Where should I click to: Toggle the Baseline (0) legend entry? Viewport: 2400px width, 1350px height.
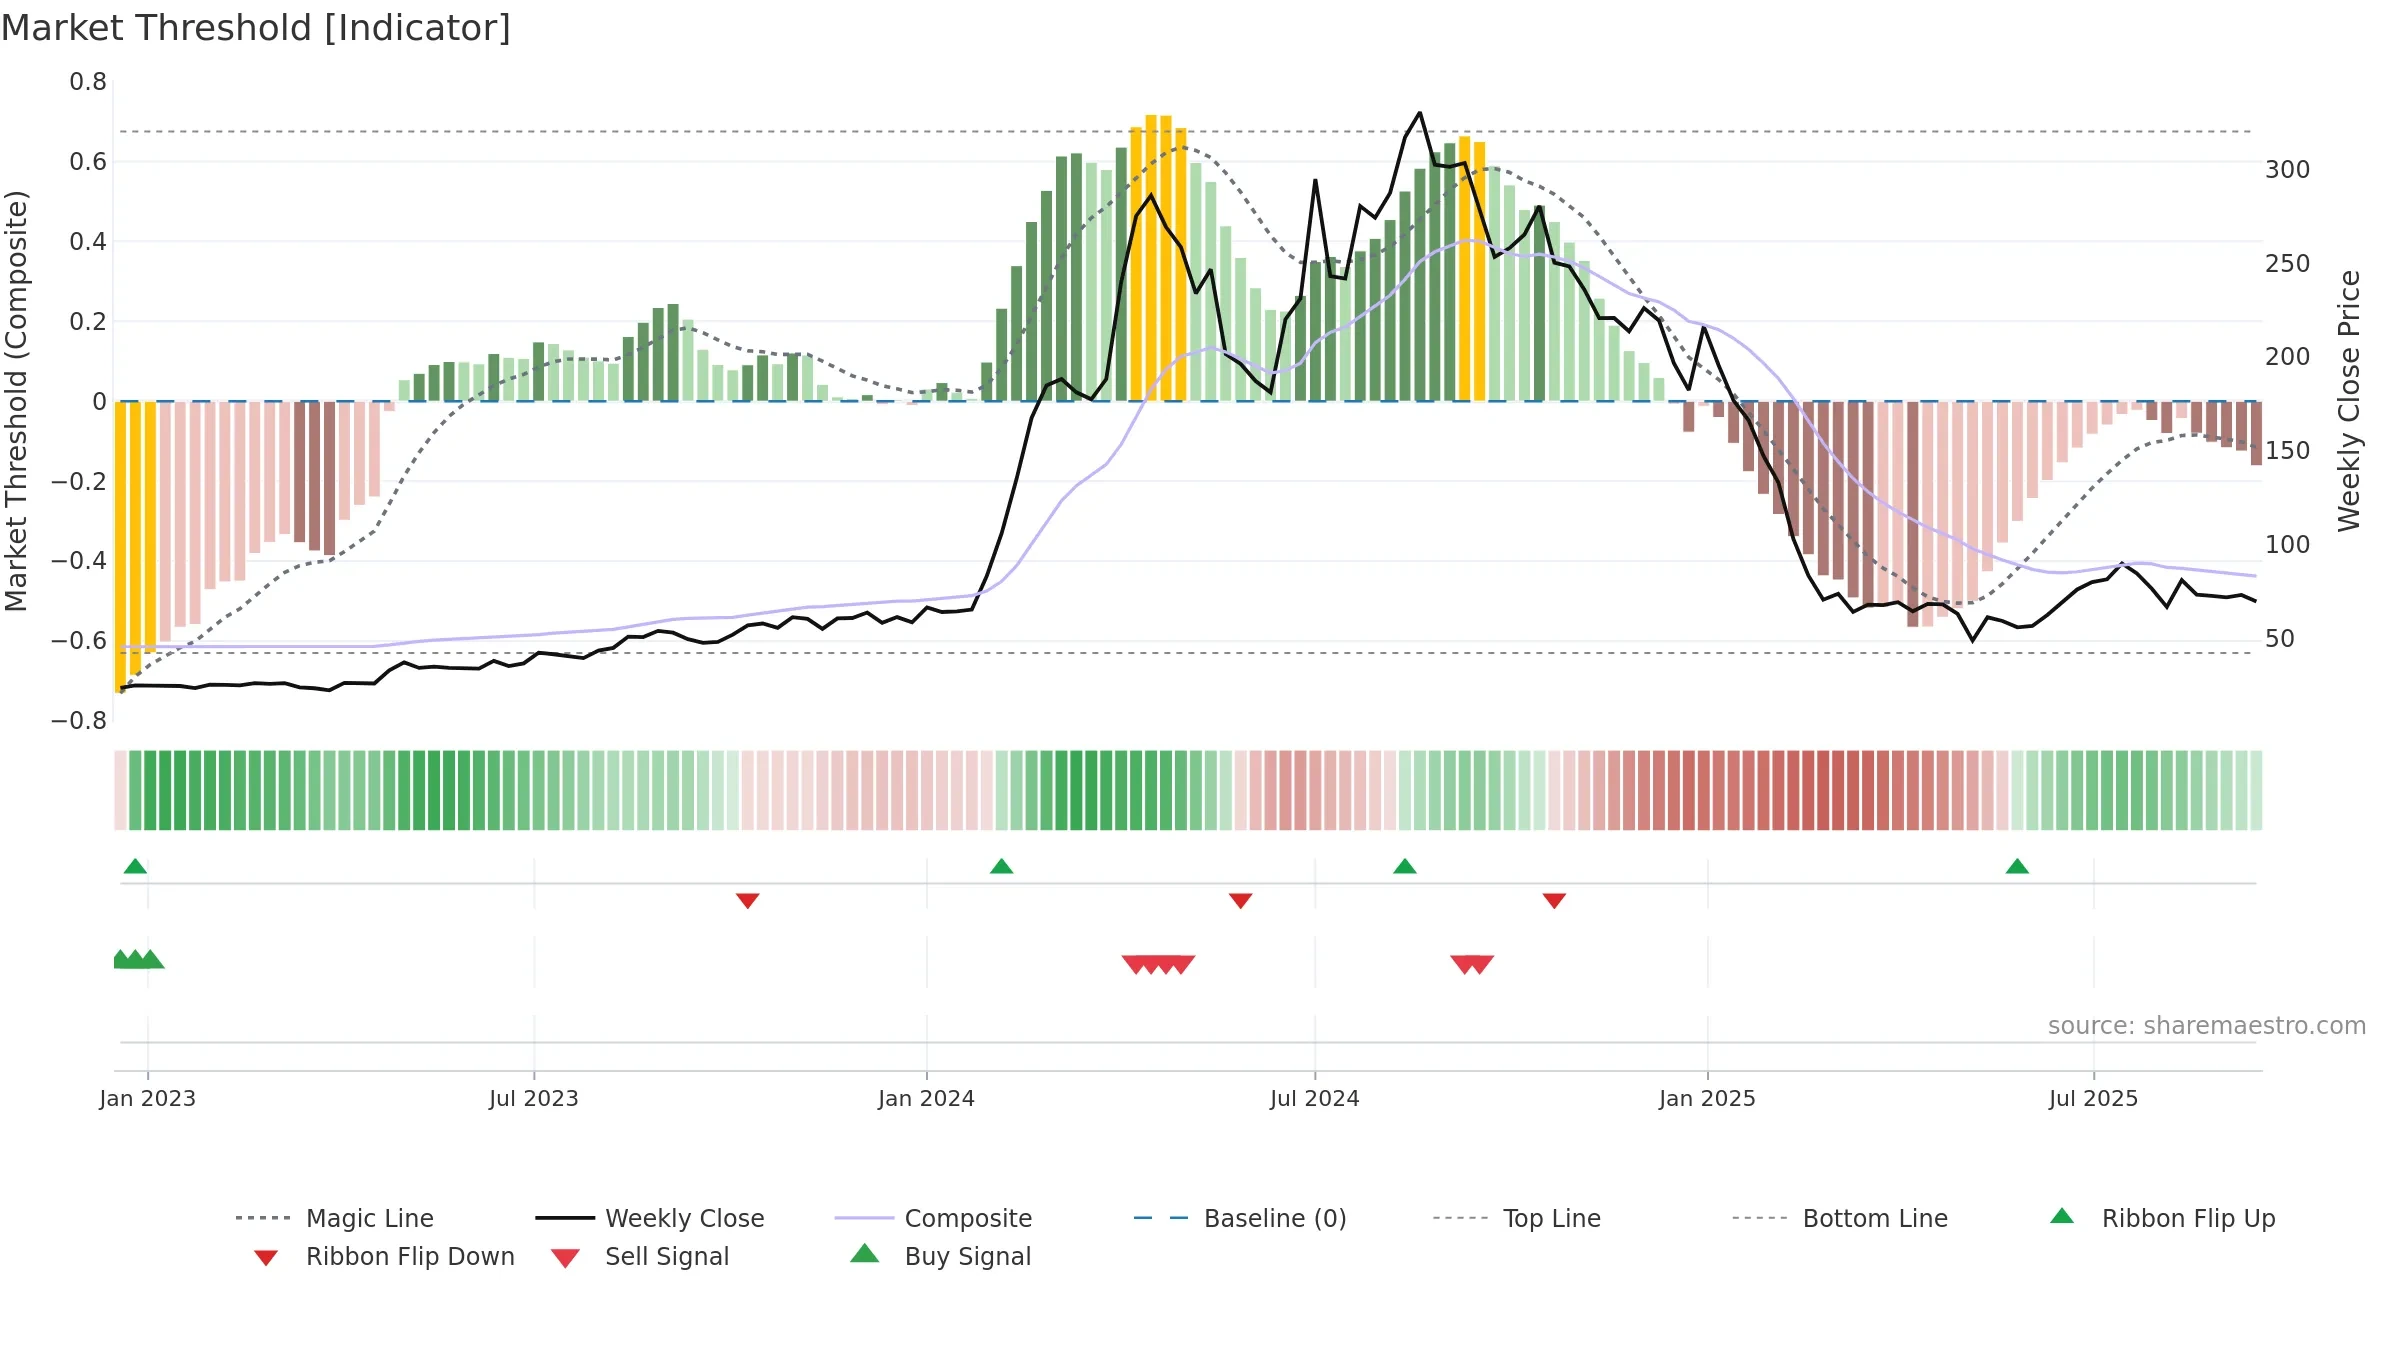coord(1240,1218)
